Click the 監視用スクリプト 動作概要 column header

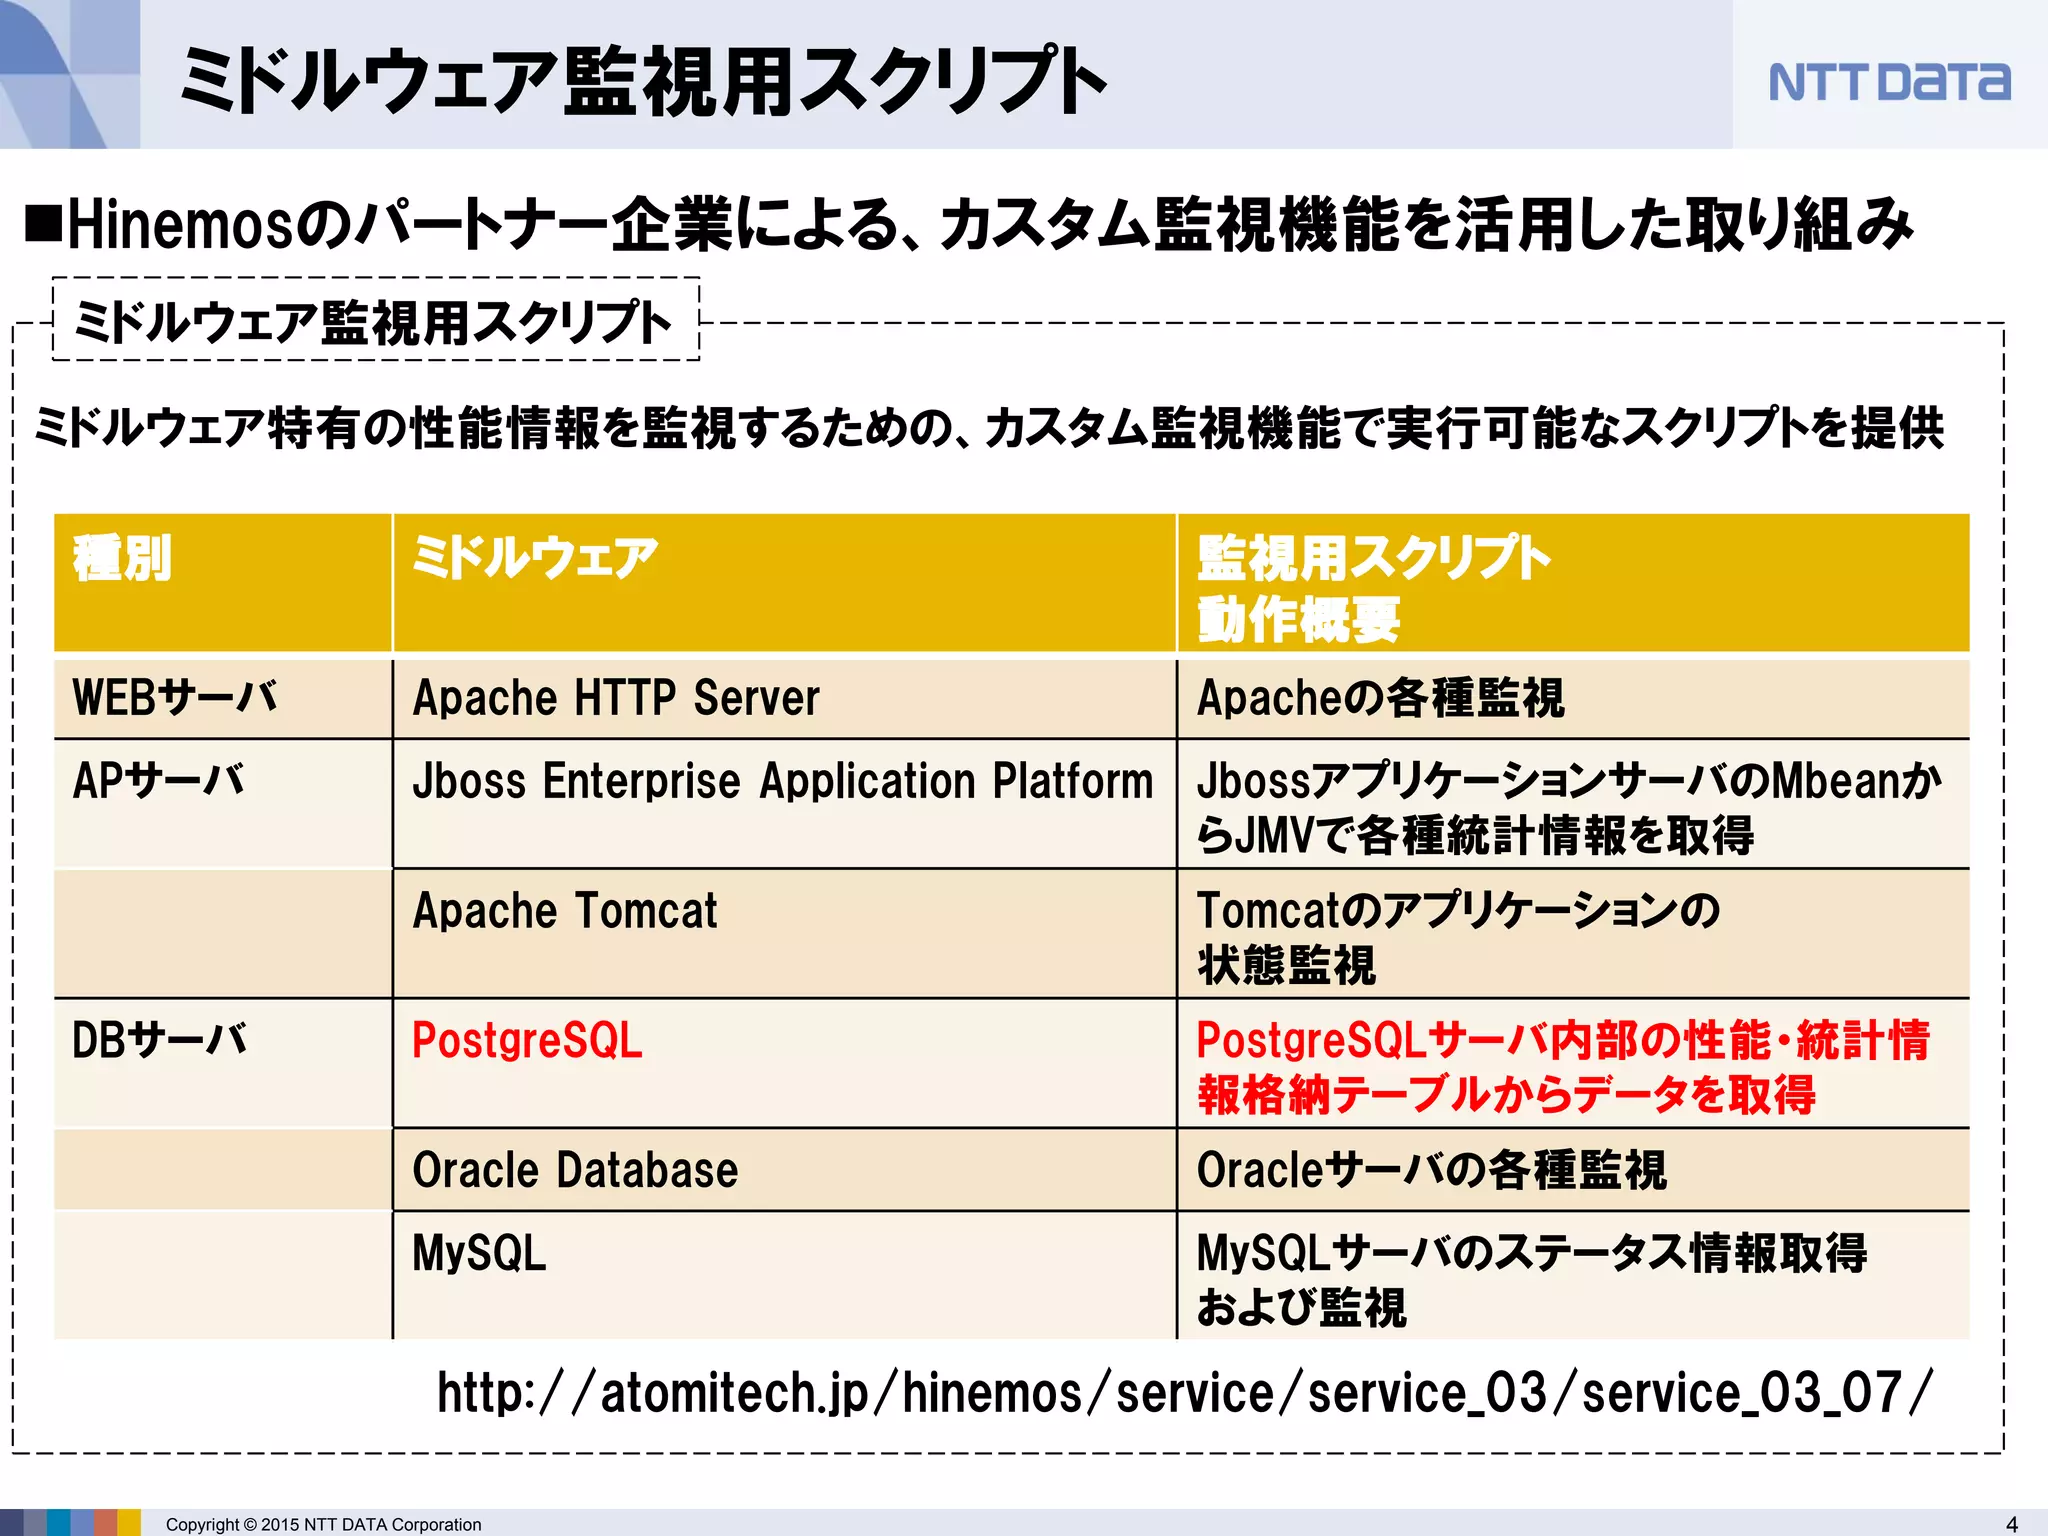1574,583
